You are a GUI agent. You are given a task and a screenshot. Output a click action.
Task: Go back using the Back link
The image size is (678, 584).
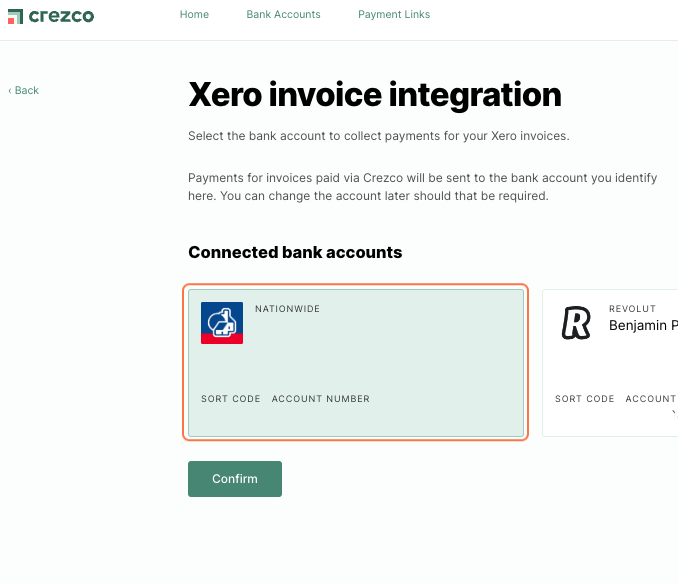coord(24,90)
